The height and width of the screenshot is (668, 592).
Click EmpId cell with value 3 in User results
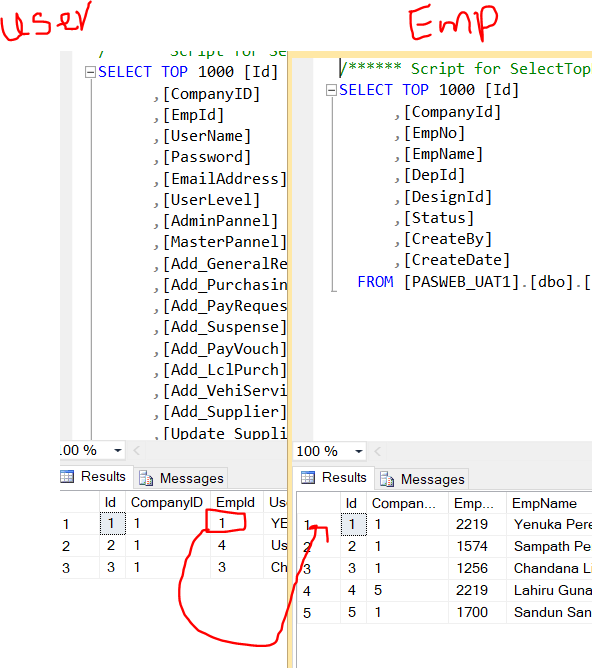click(236, 567)
